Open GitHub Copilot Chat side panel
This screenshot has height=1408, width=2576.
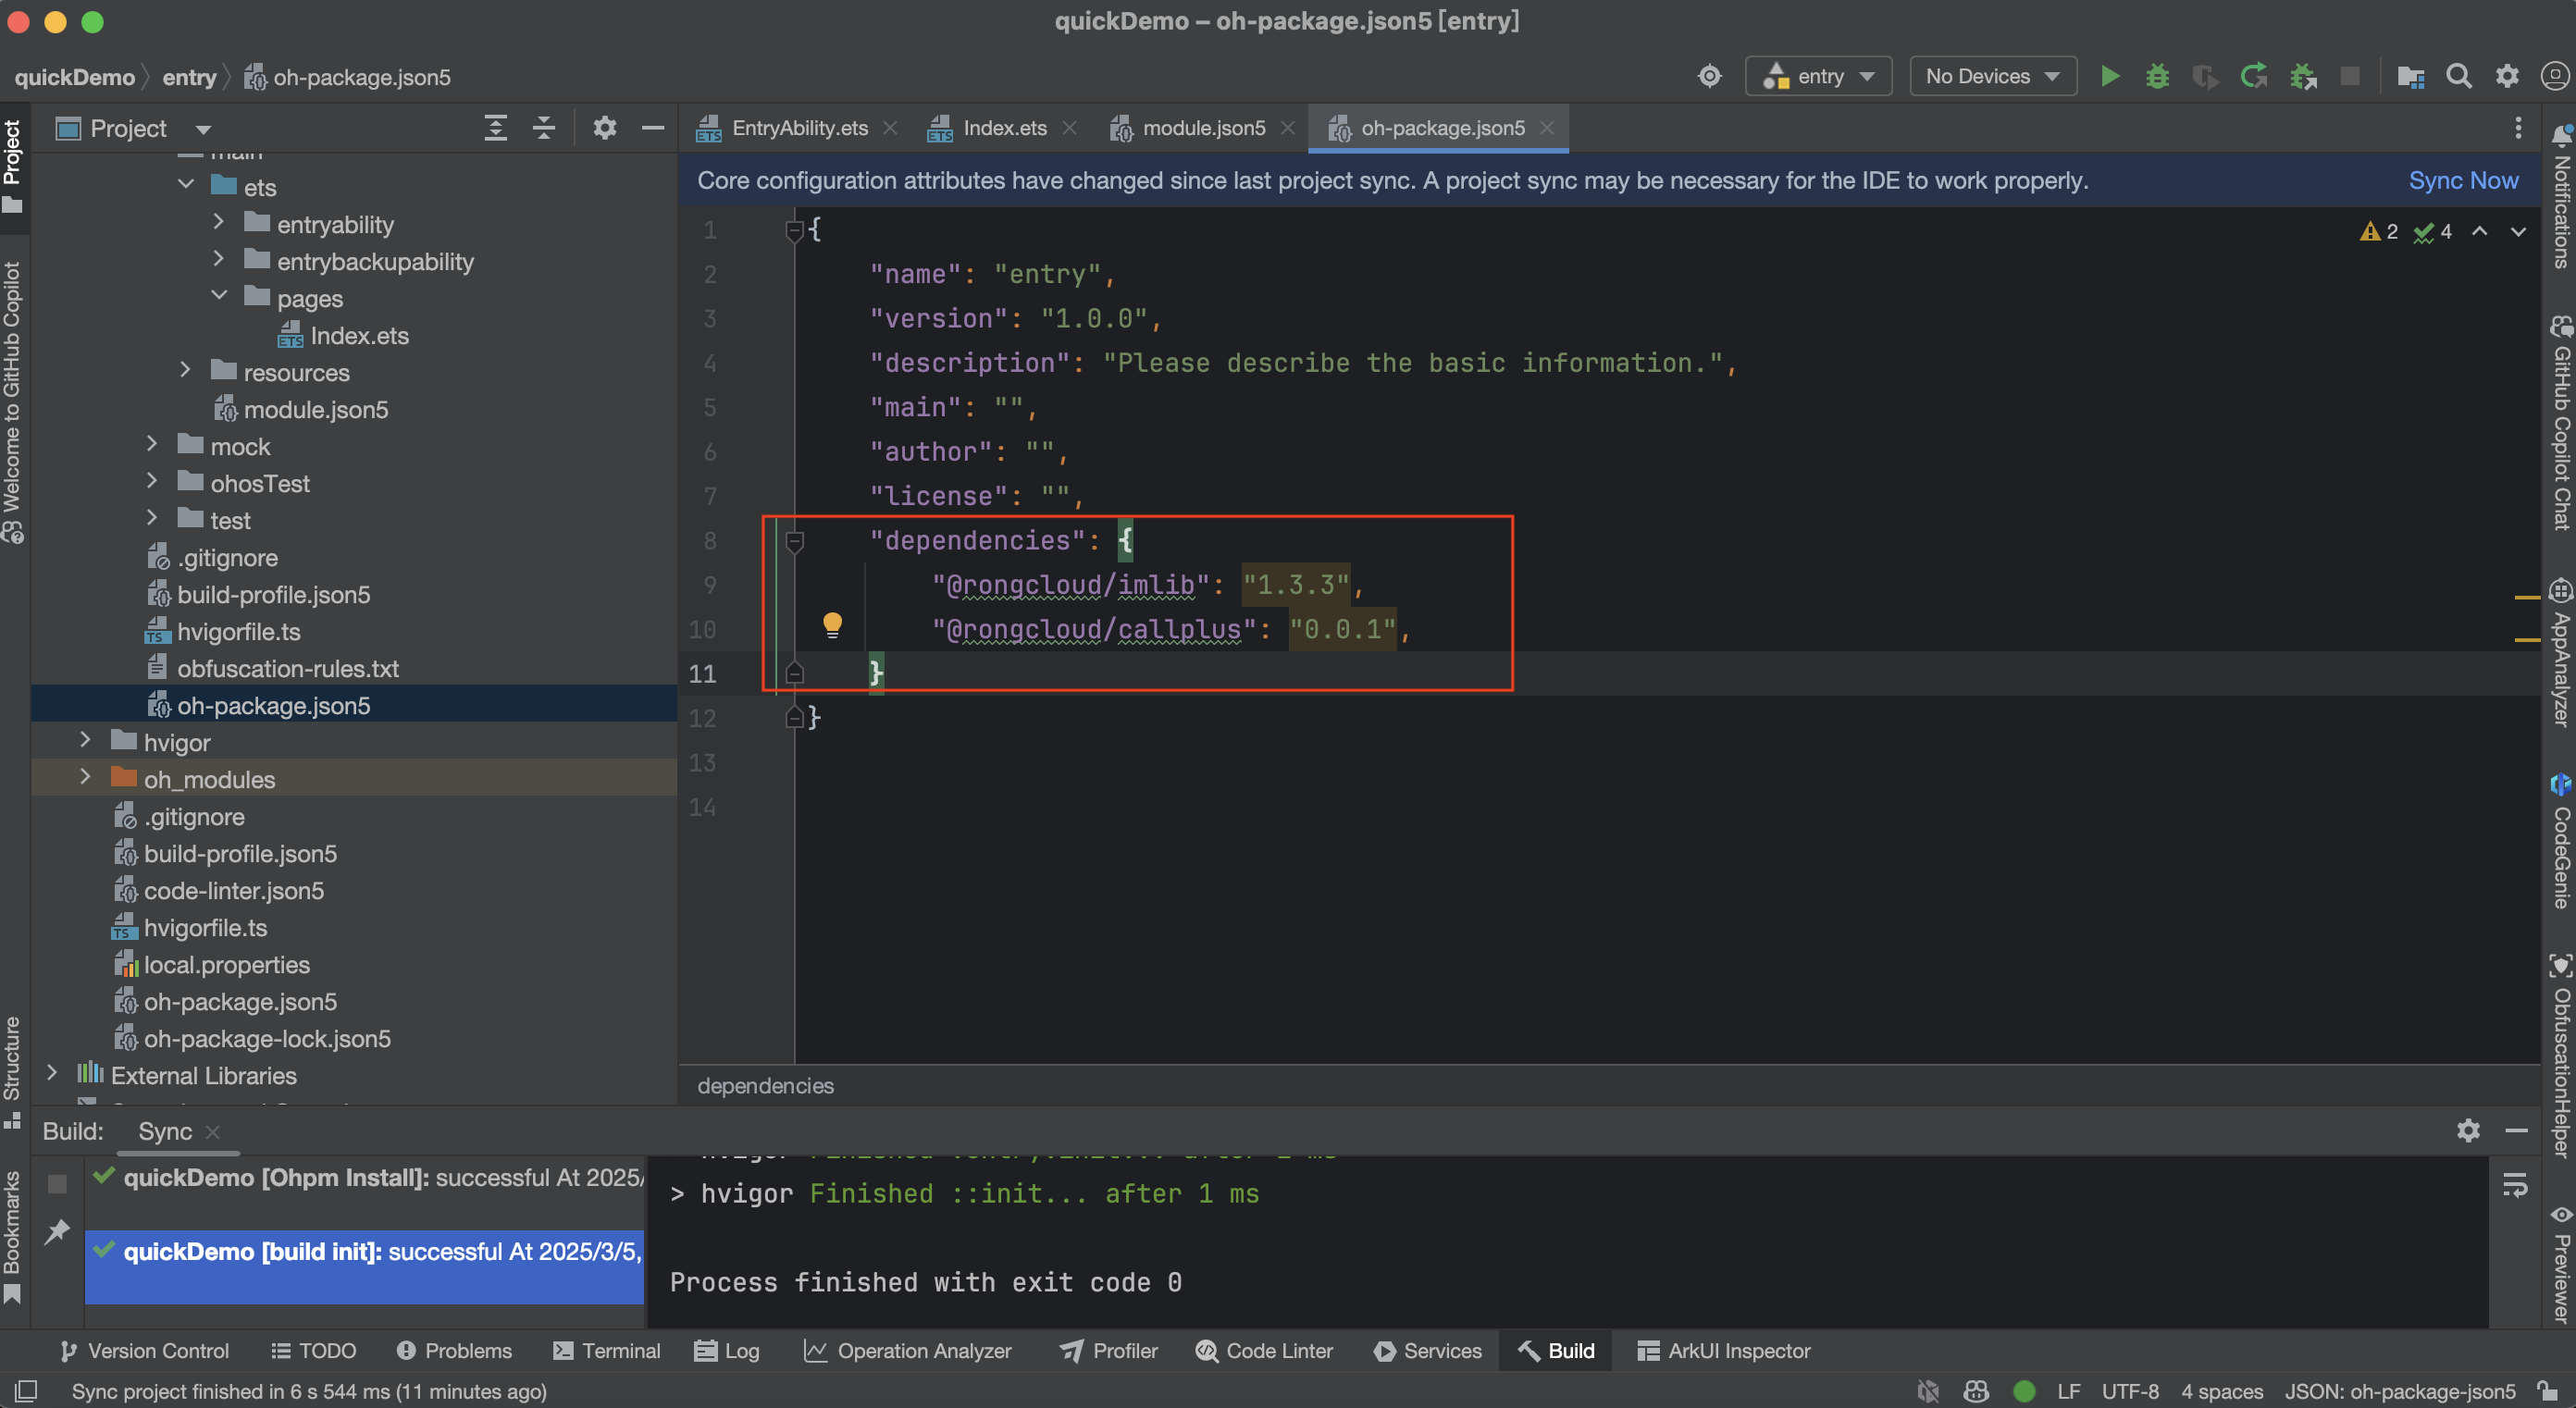pyautogui.click(x=2561, y=422)
